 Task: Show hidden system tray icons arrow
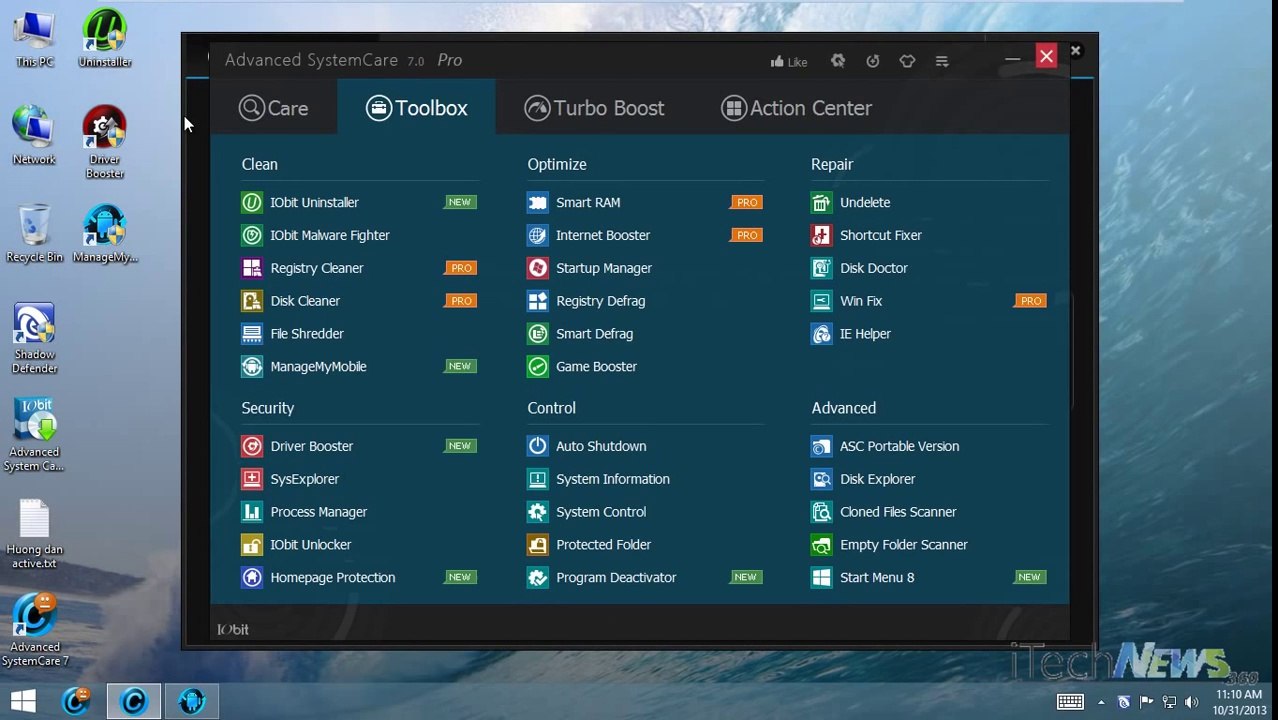coord(1101,702)
